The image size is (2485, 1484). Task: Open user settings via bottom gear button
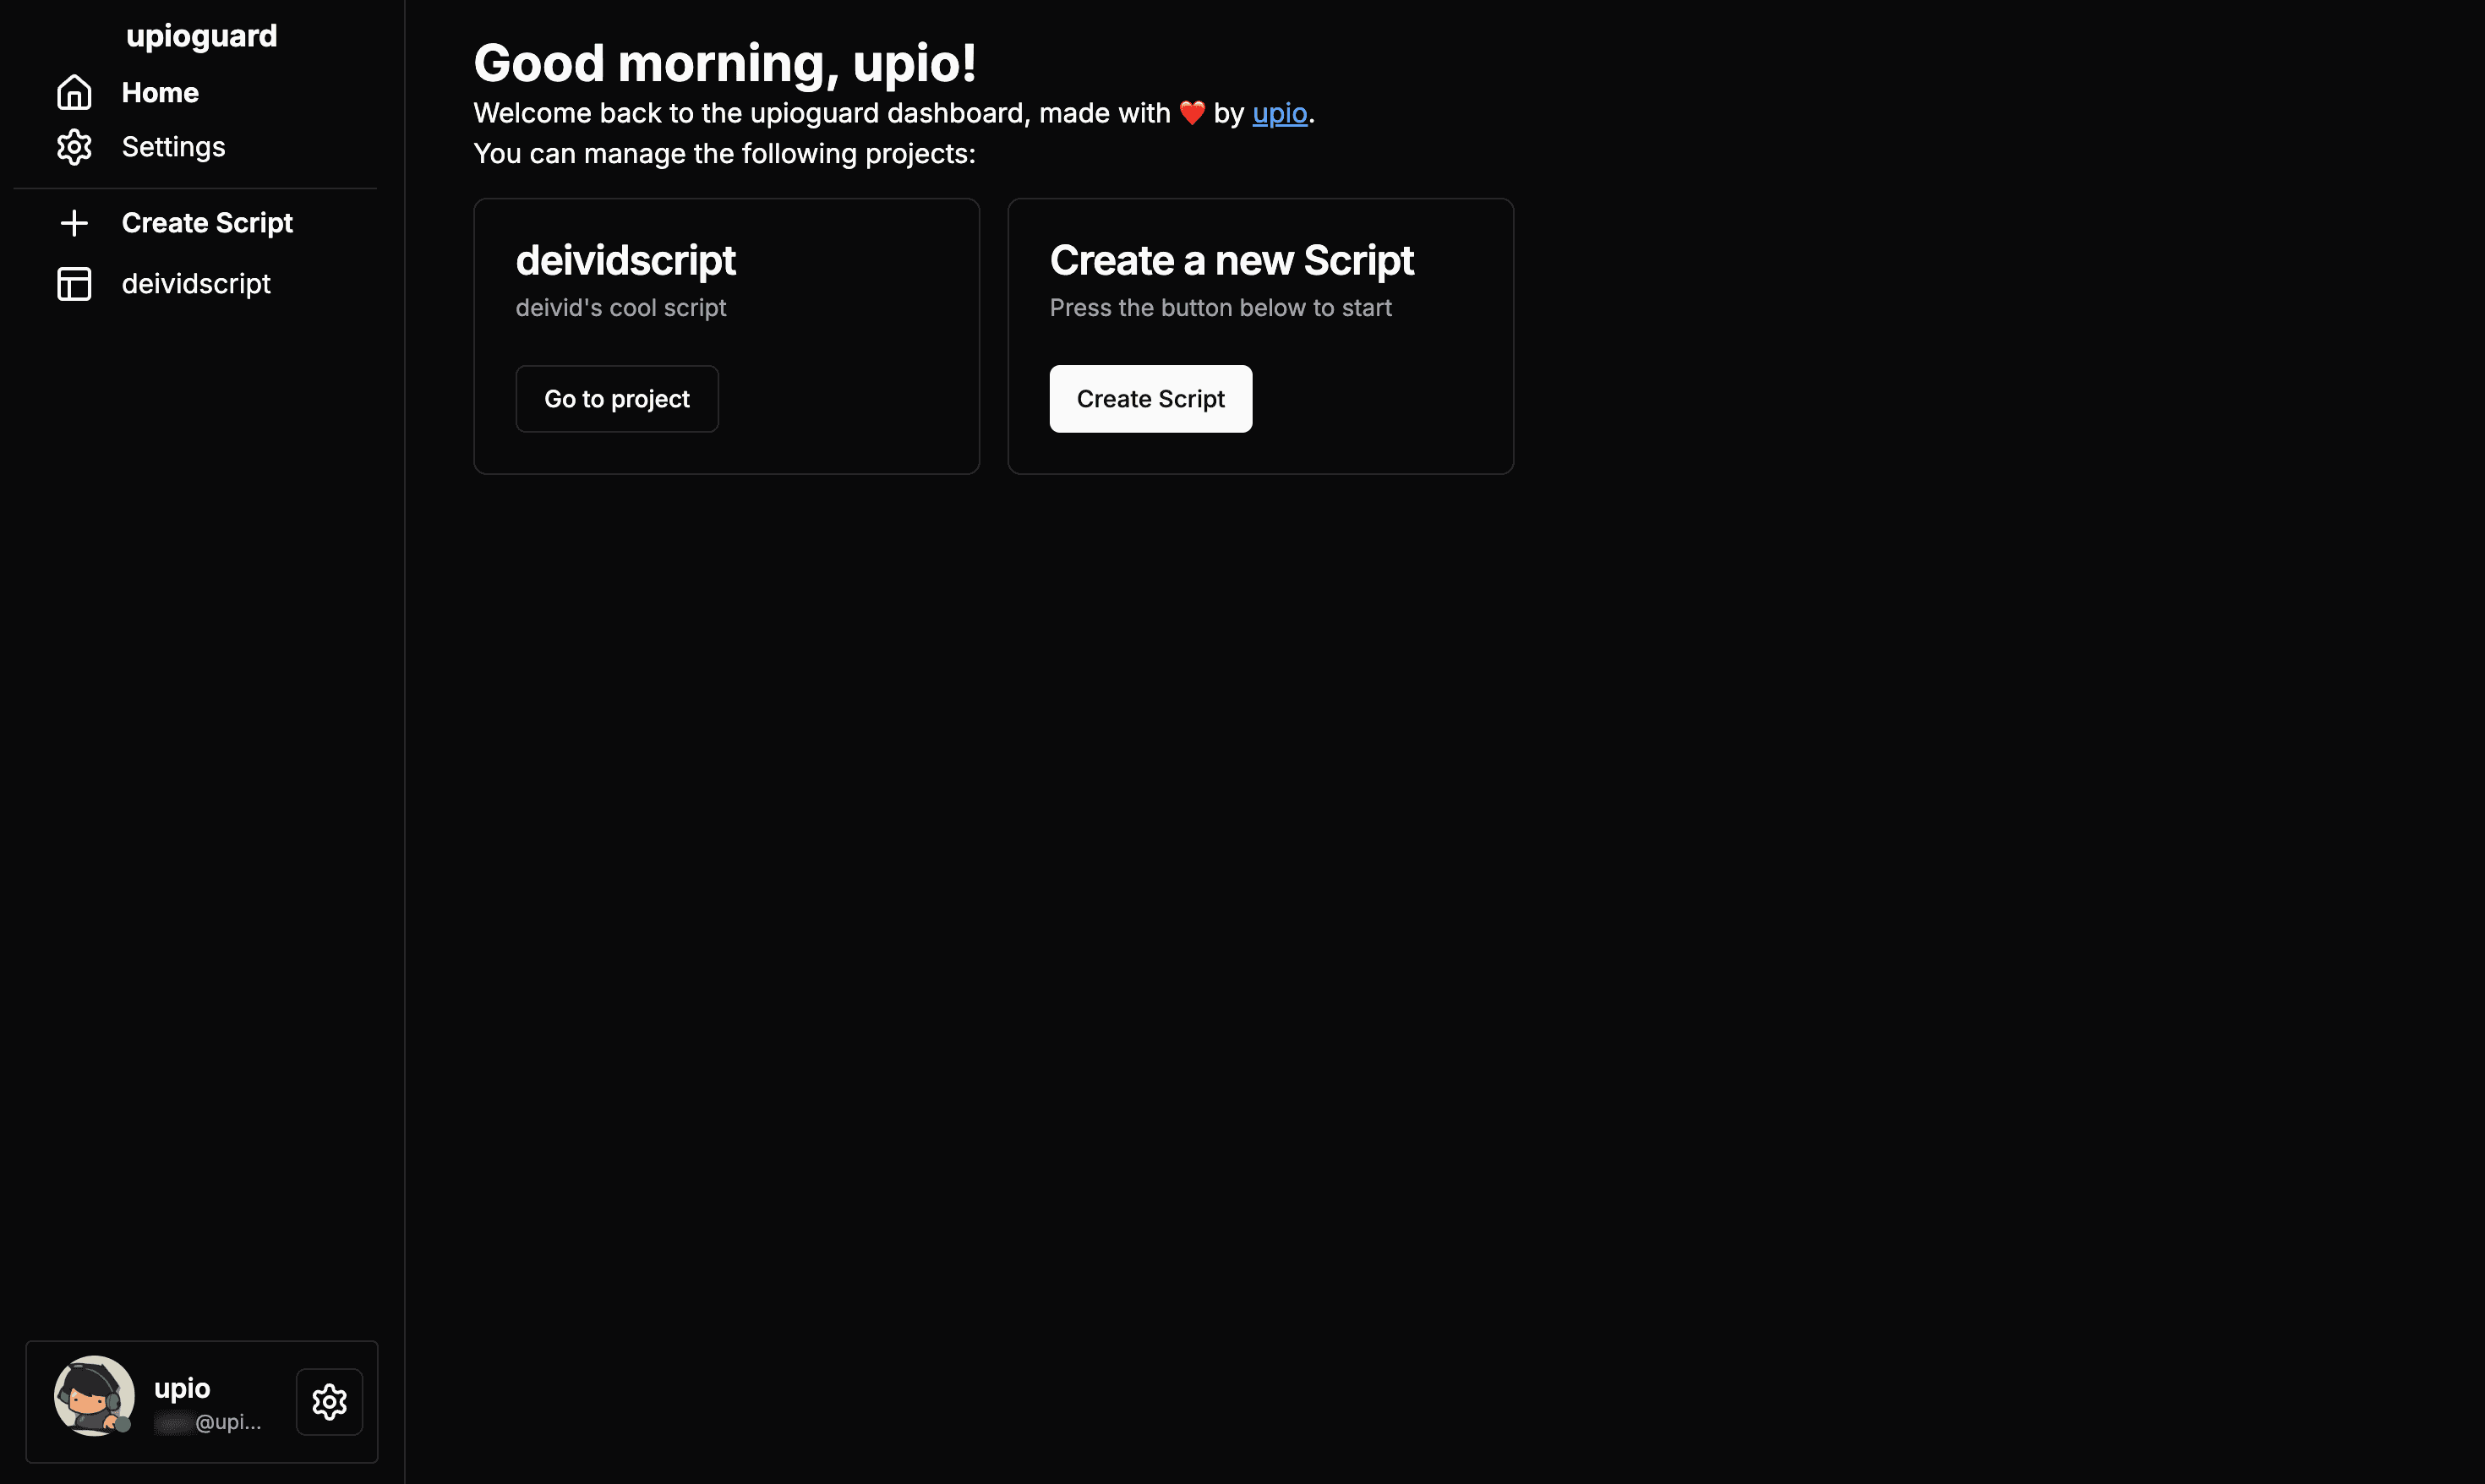(329, 1401)
